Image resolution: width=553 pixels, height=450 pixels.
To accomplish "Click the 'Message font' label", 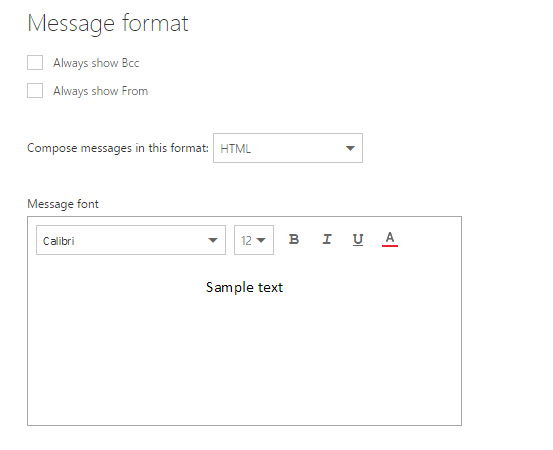I will (63, 204).
